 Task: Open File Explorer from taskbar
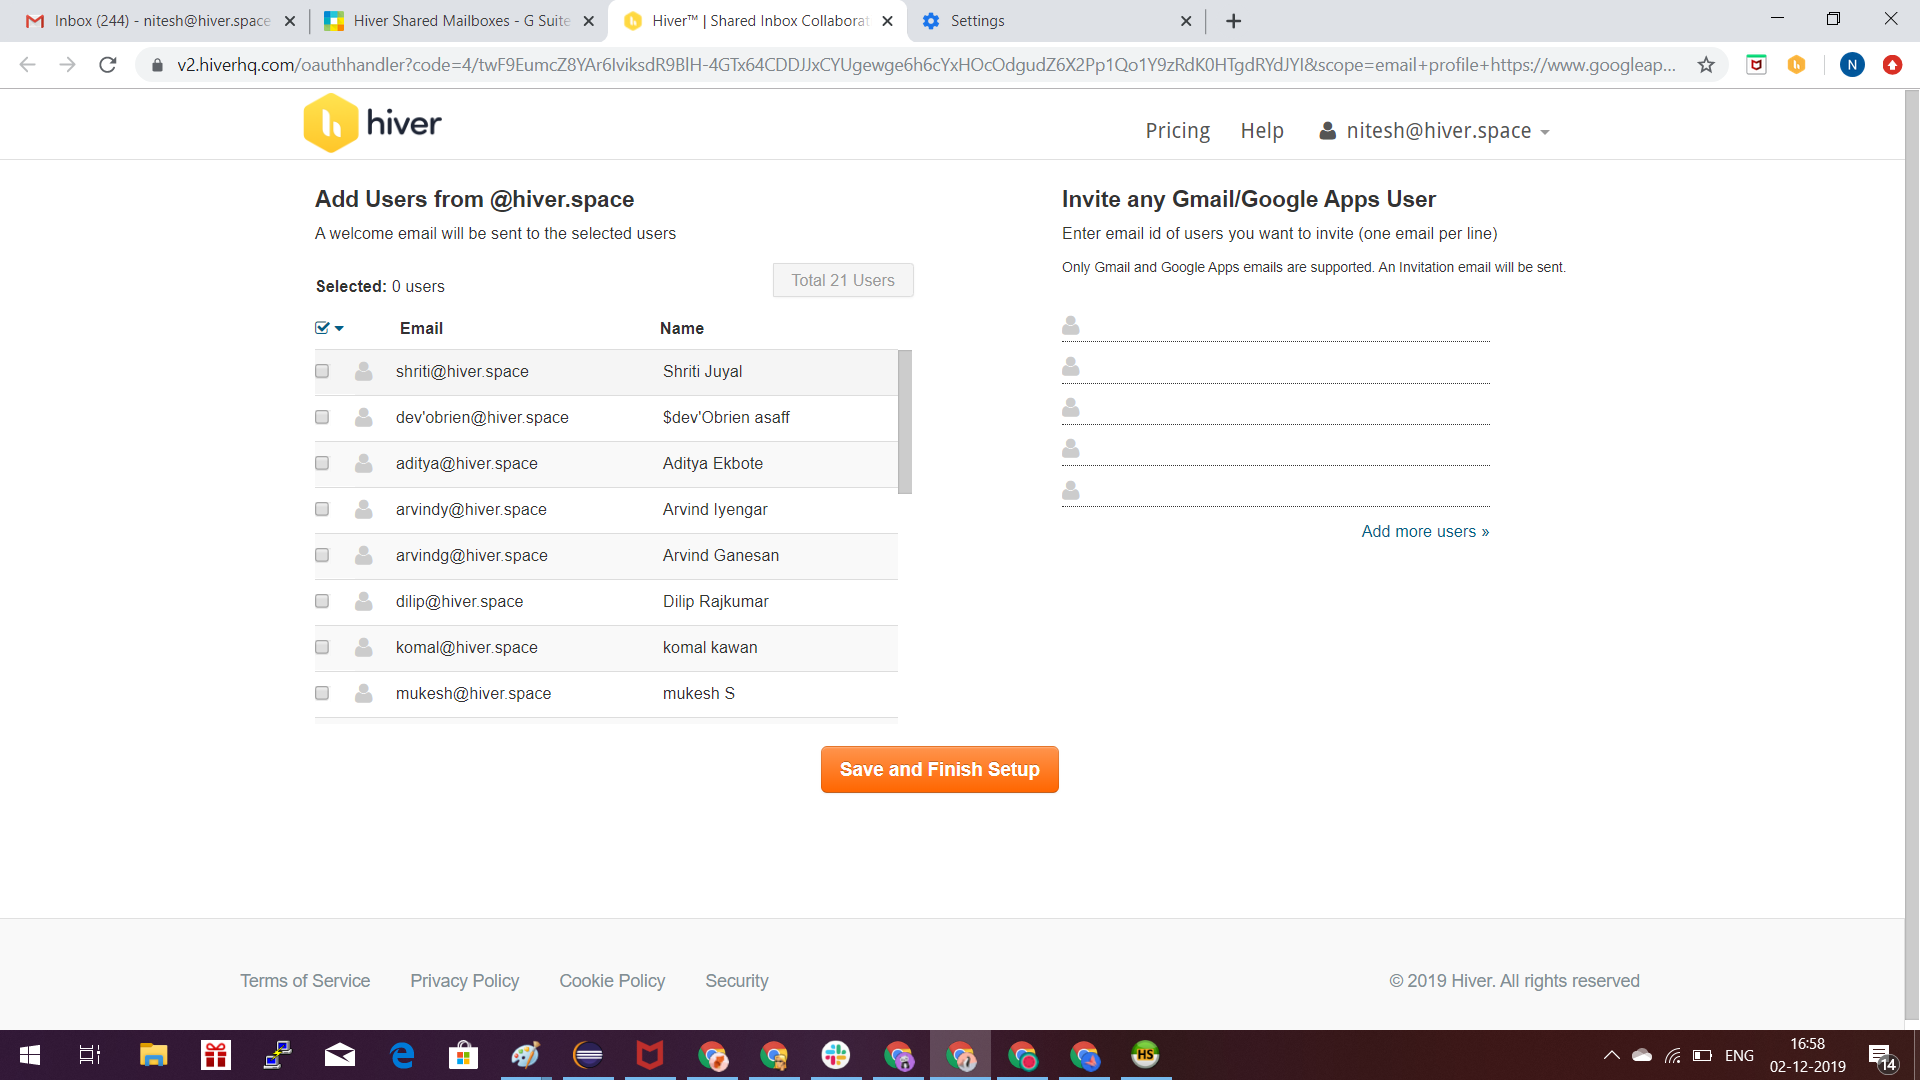[x=153, y=1055]
